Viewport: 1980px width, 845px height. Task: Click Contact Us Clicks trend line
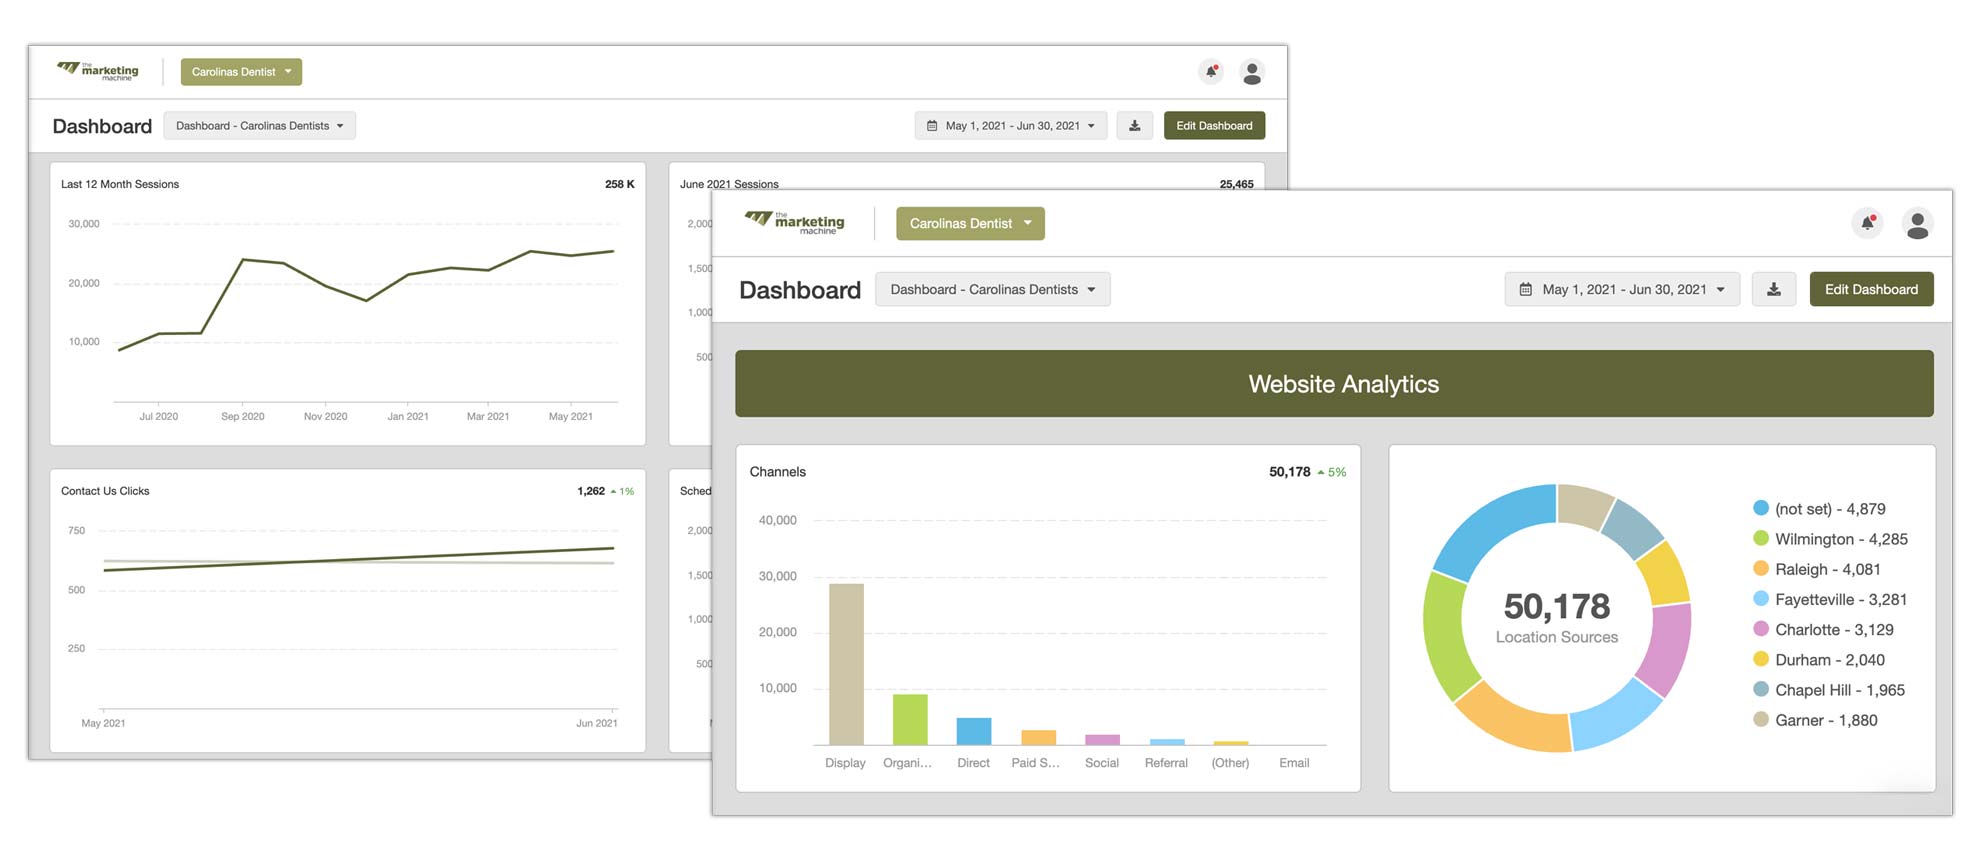(x=359, y=559)
